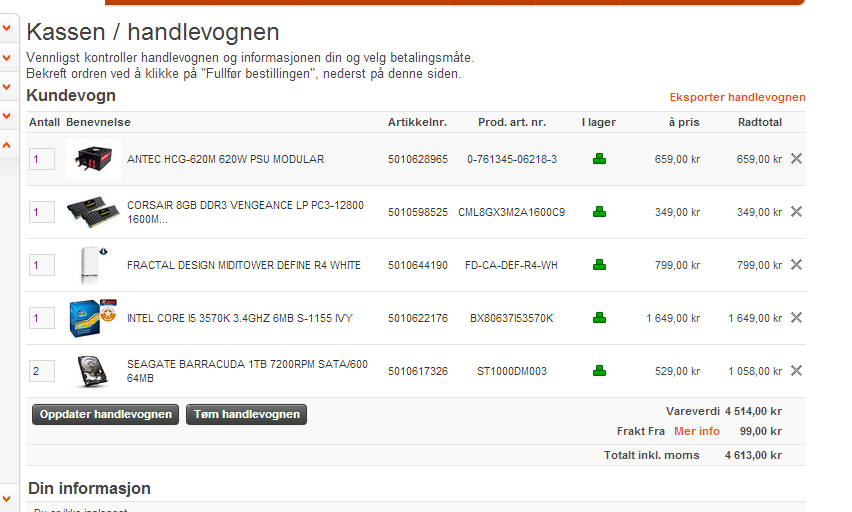Click article number 5010617326
Viewport: 852px width, 512px height.
(418, 371)
